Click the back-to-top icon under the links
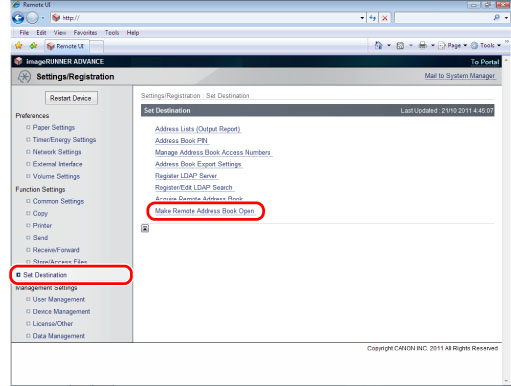 (x=145, y=228)
